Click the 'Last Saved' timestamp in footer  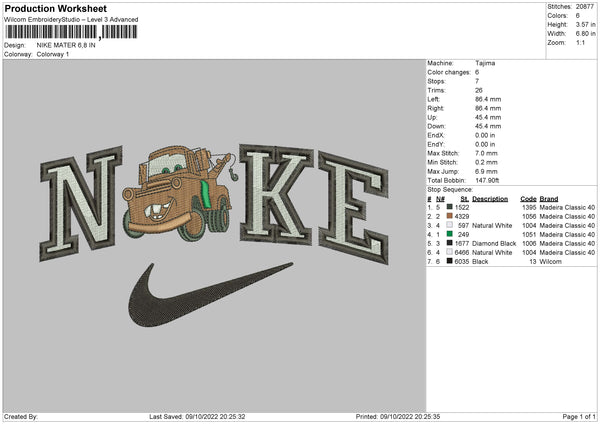pos(197,417)
